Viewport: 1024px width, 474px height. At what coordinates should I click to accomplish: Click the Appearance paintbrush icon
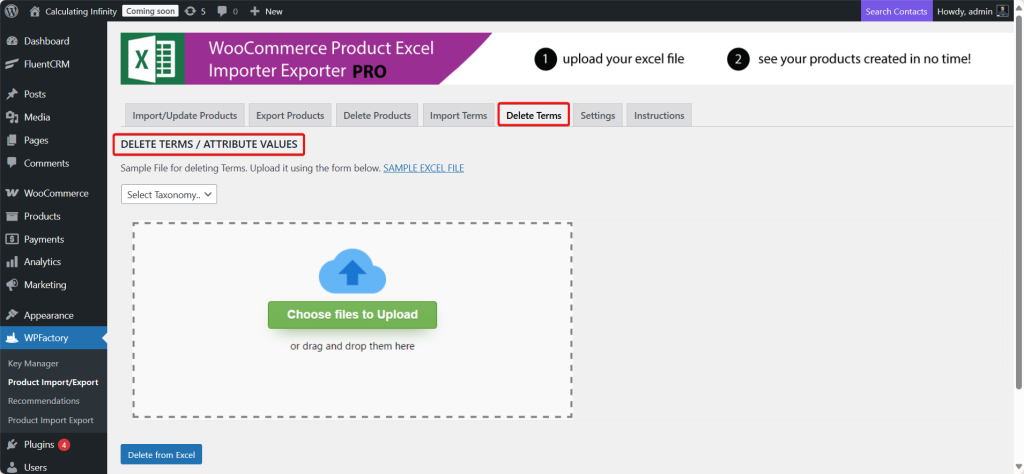[x=12, y=315]
